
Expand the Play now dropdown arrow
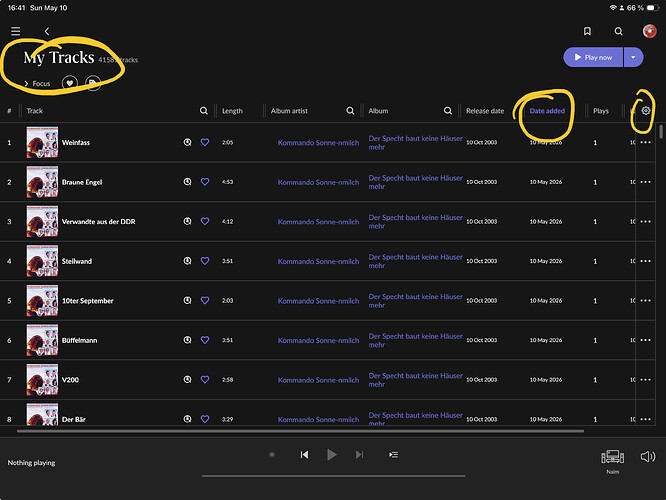[x=633, y=57]
